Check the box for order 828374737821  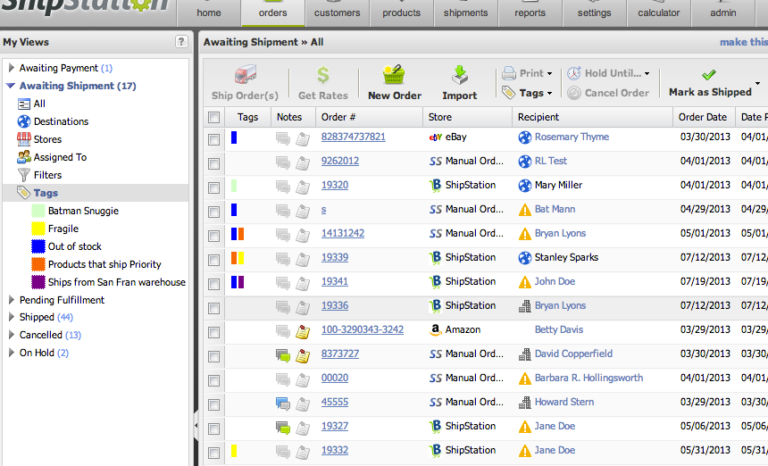click(213, 138)
